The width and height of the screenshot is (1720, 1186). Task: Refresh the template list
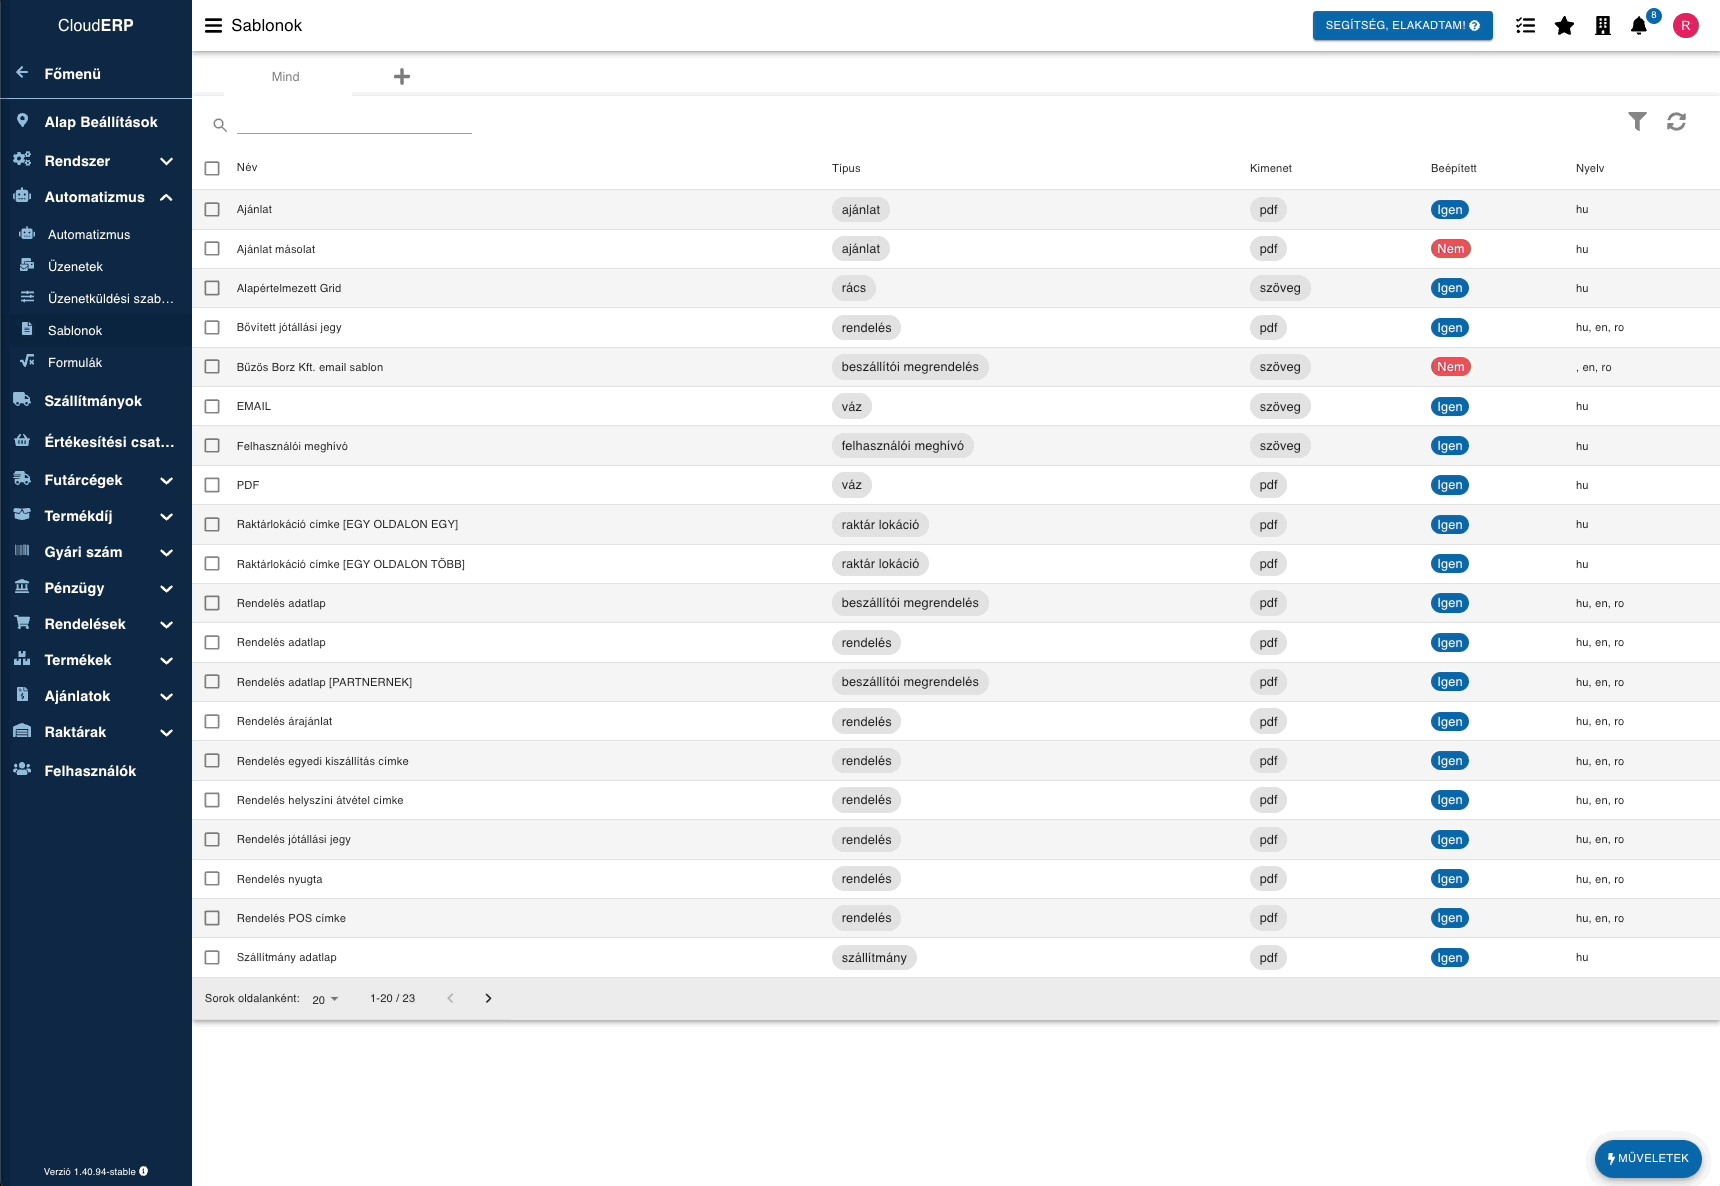1676,122
